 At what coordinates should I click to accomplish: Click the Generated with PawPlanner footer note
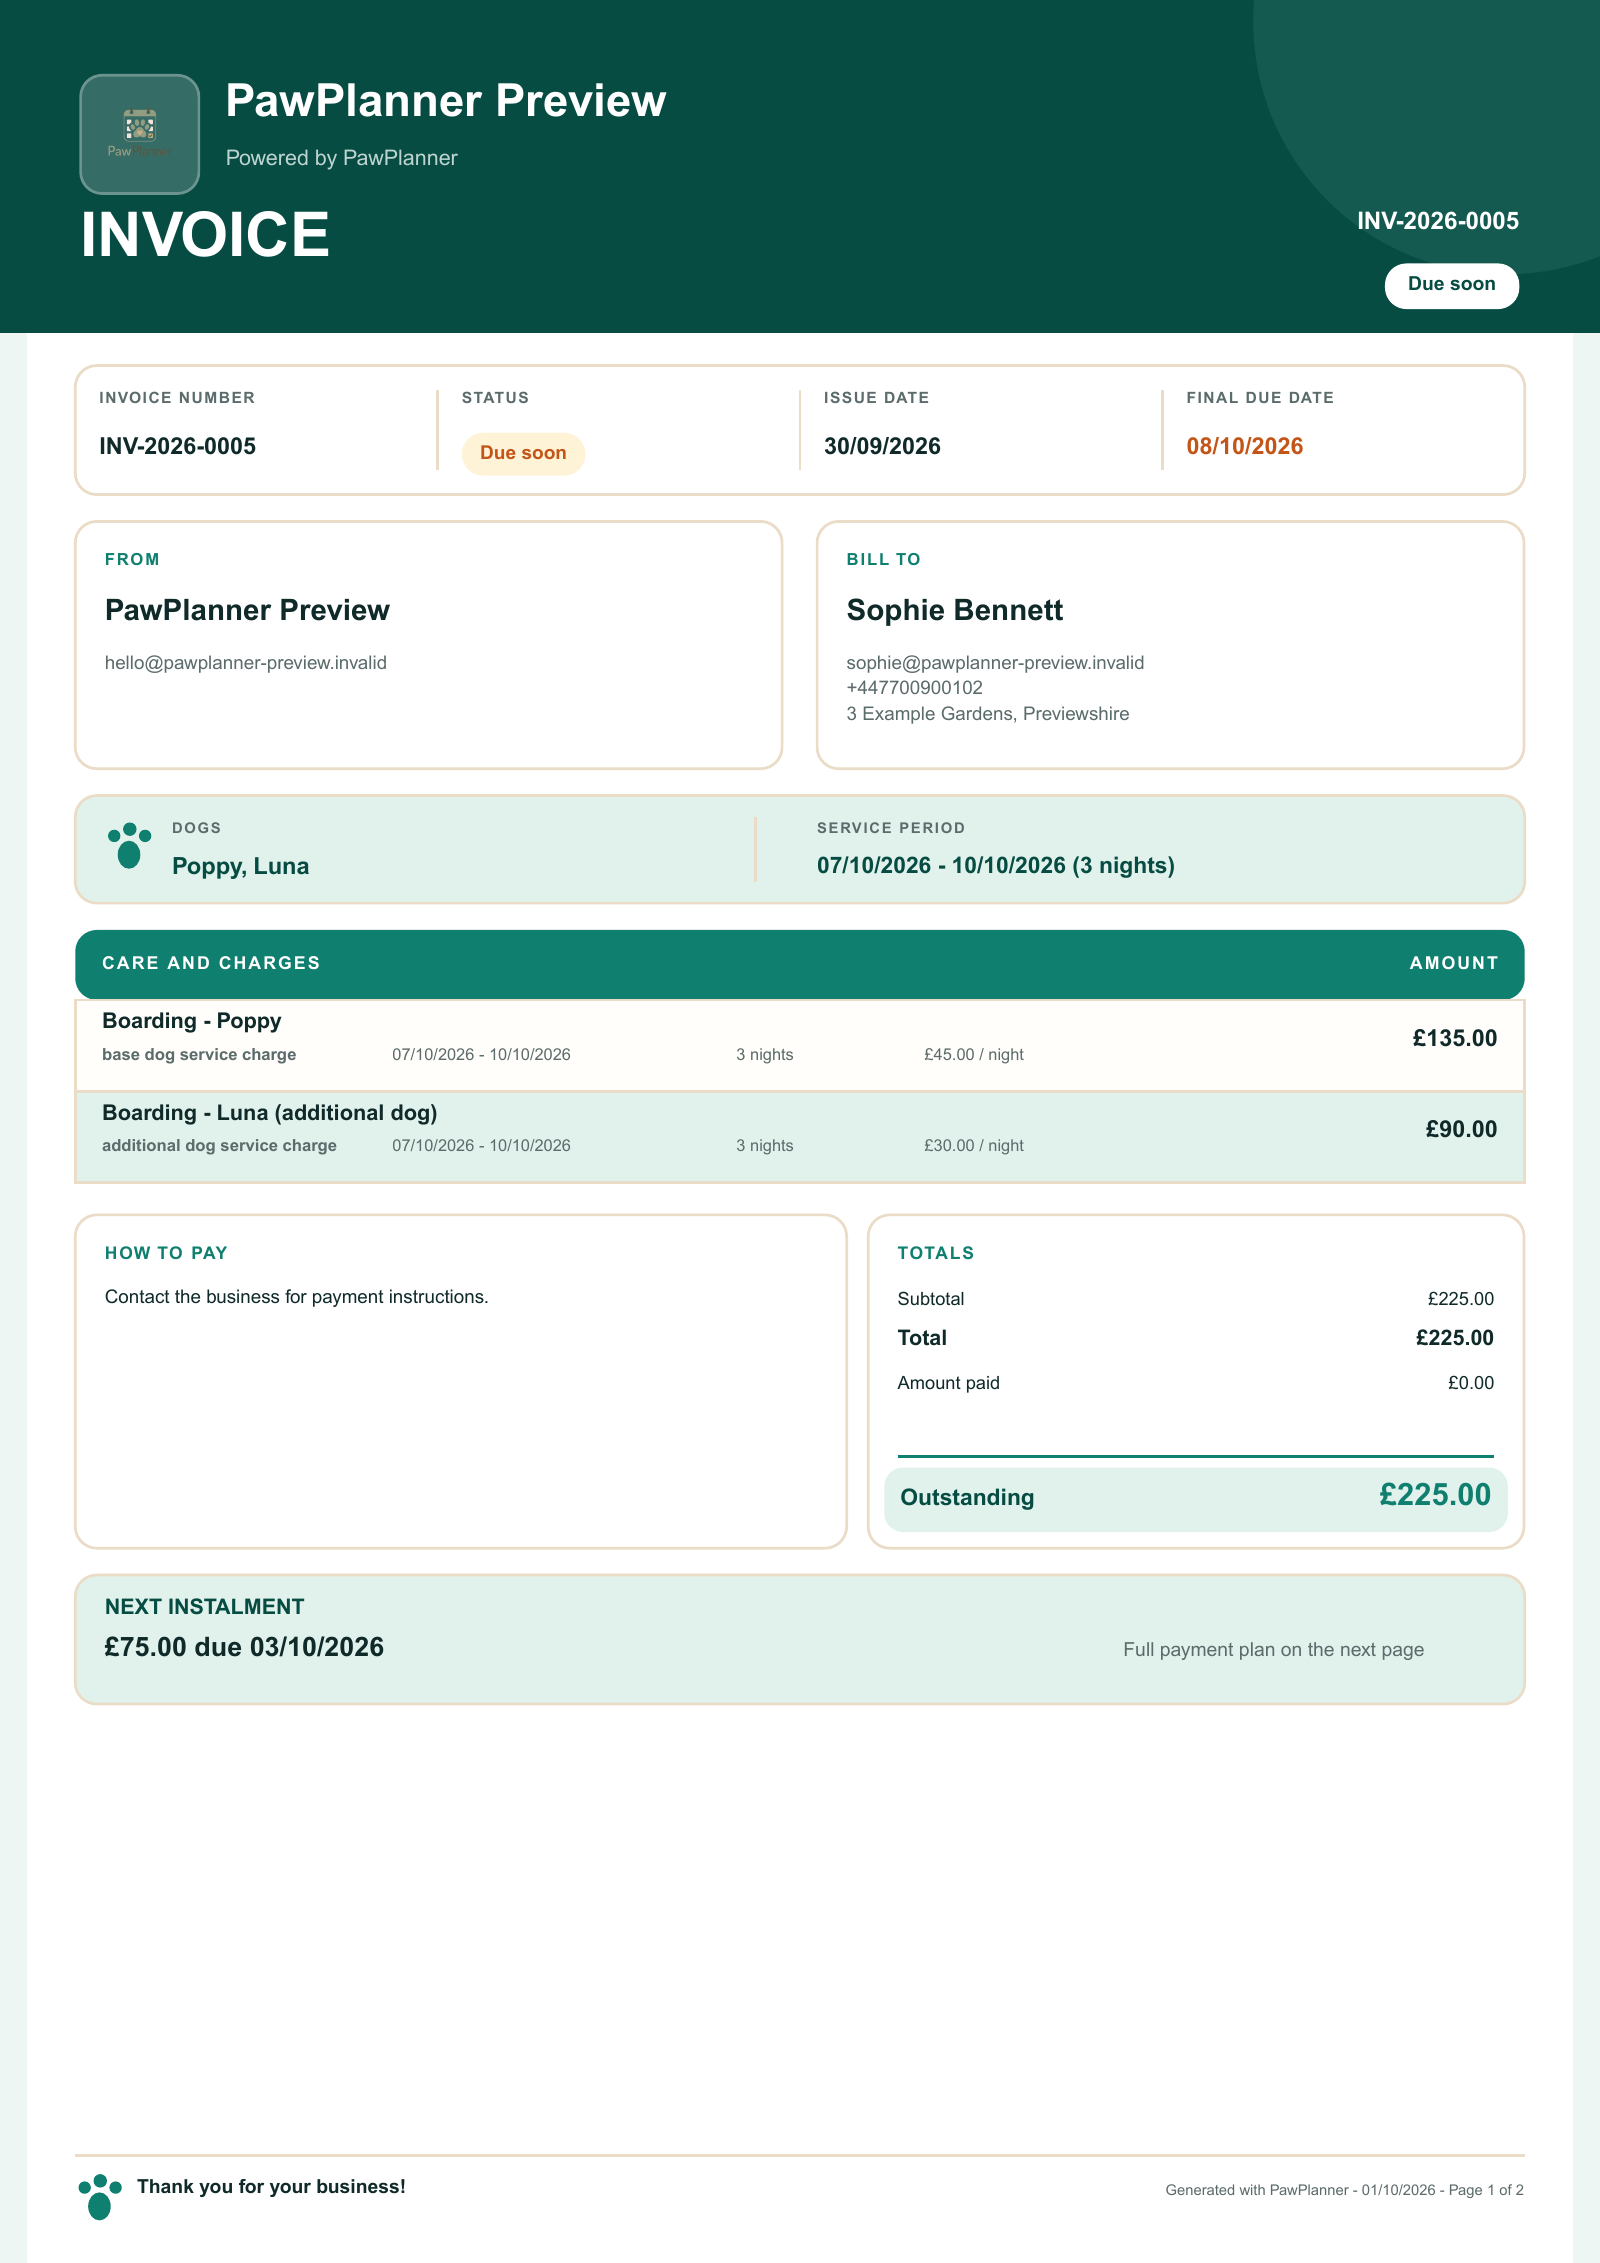pos(1344,2190)
